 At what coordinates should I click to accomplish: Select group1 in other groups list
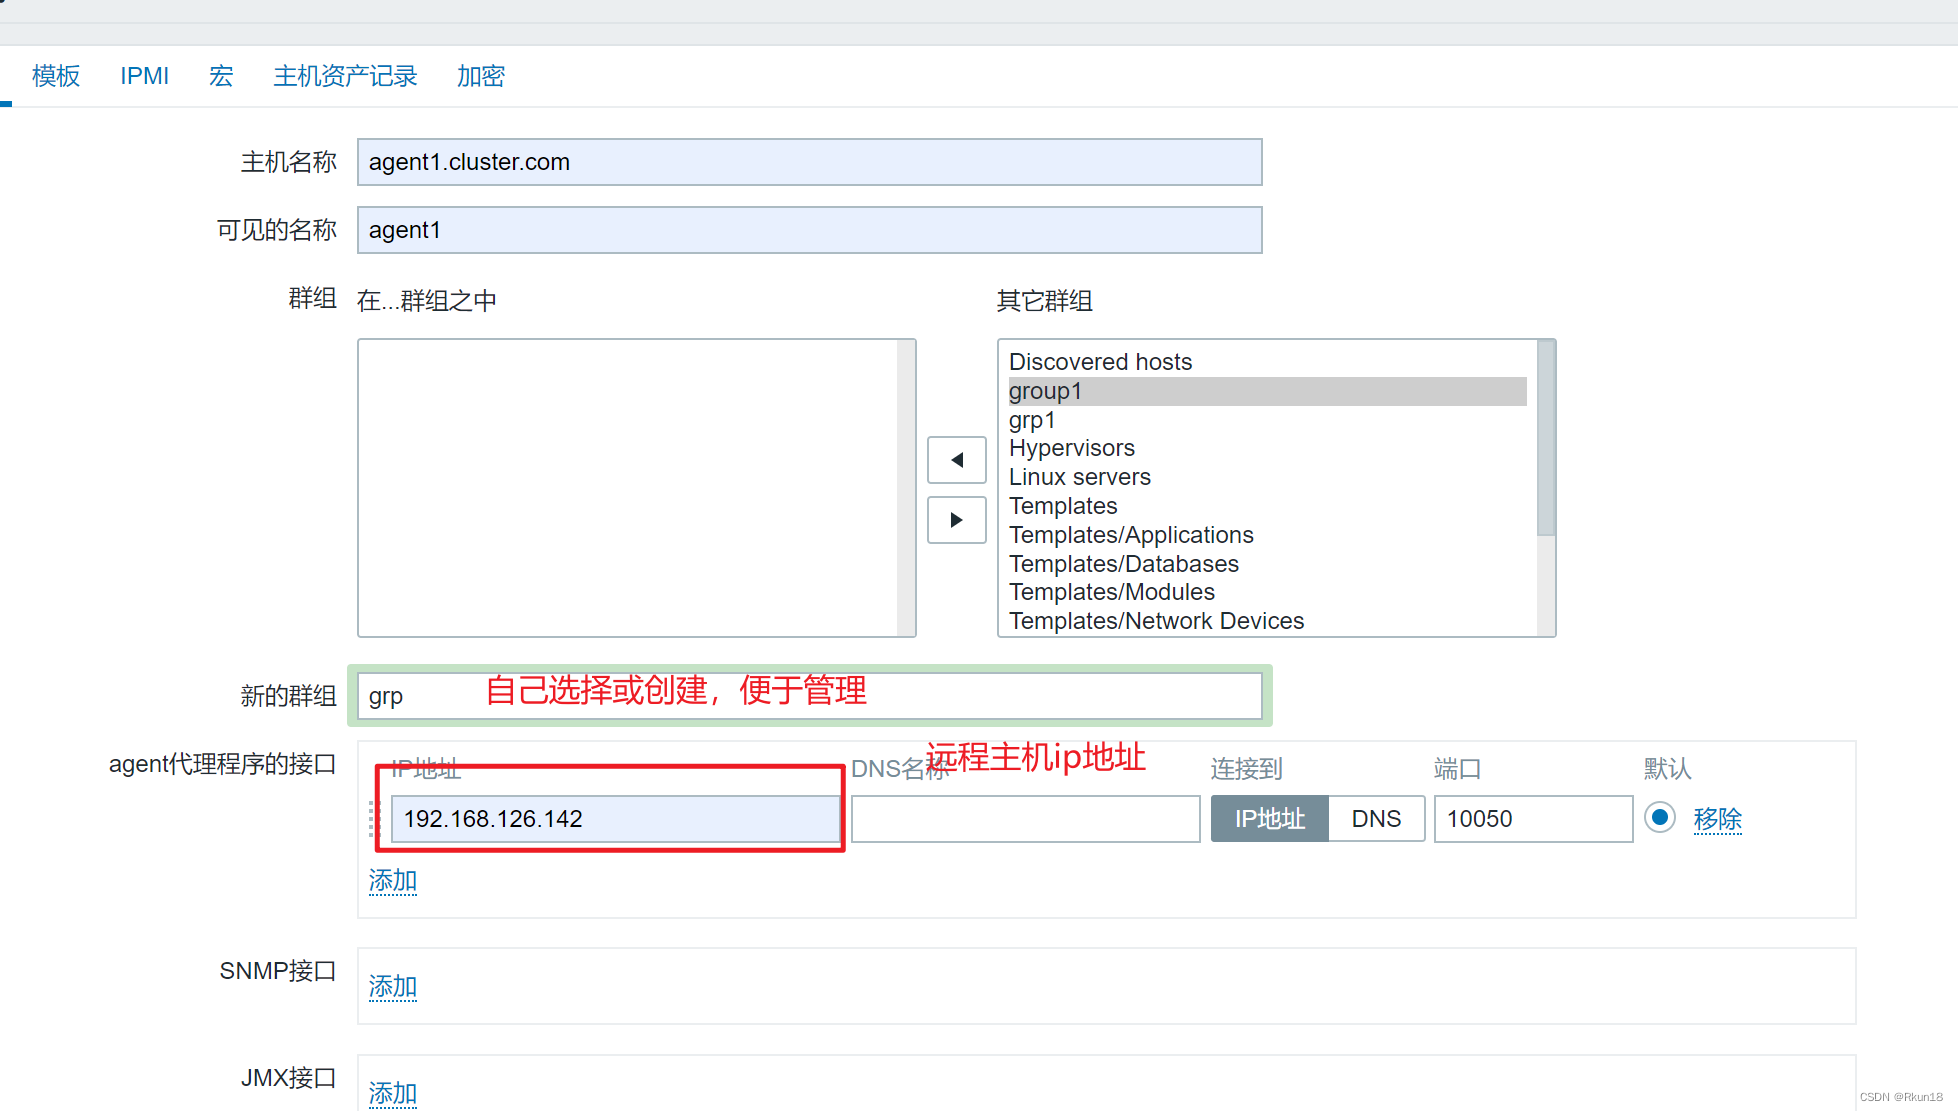point(1267,391)
